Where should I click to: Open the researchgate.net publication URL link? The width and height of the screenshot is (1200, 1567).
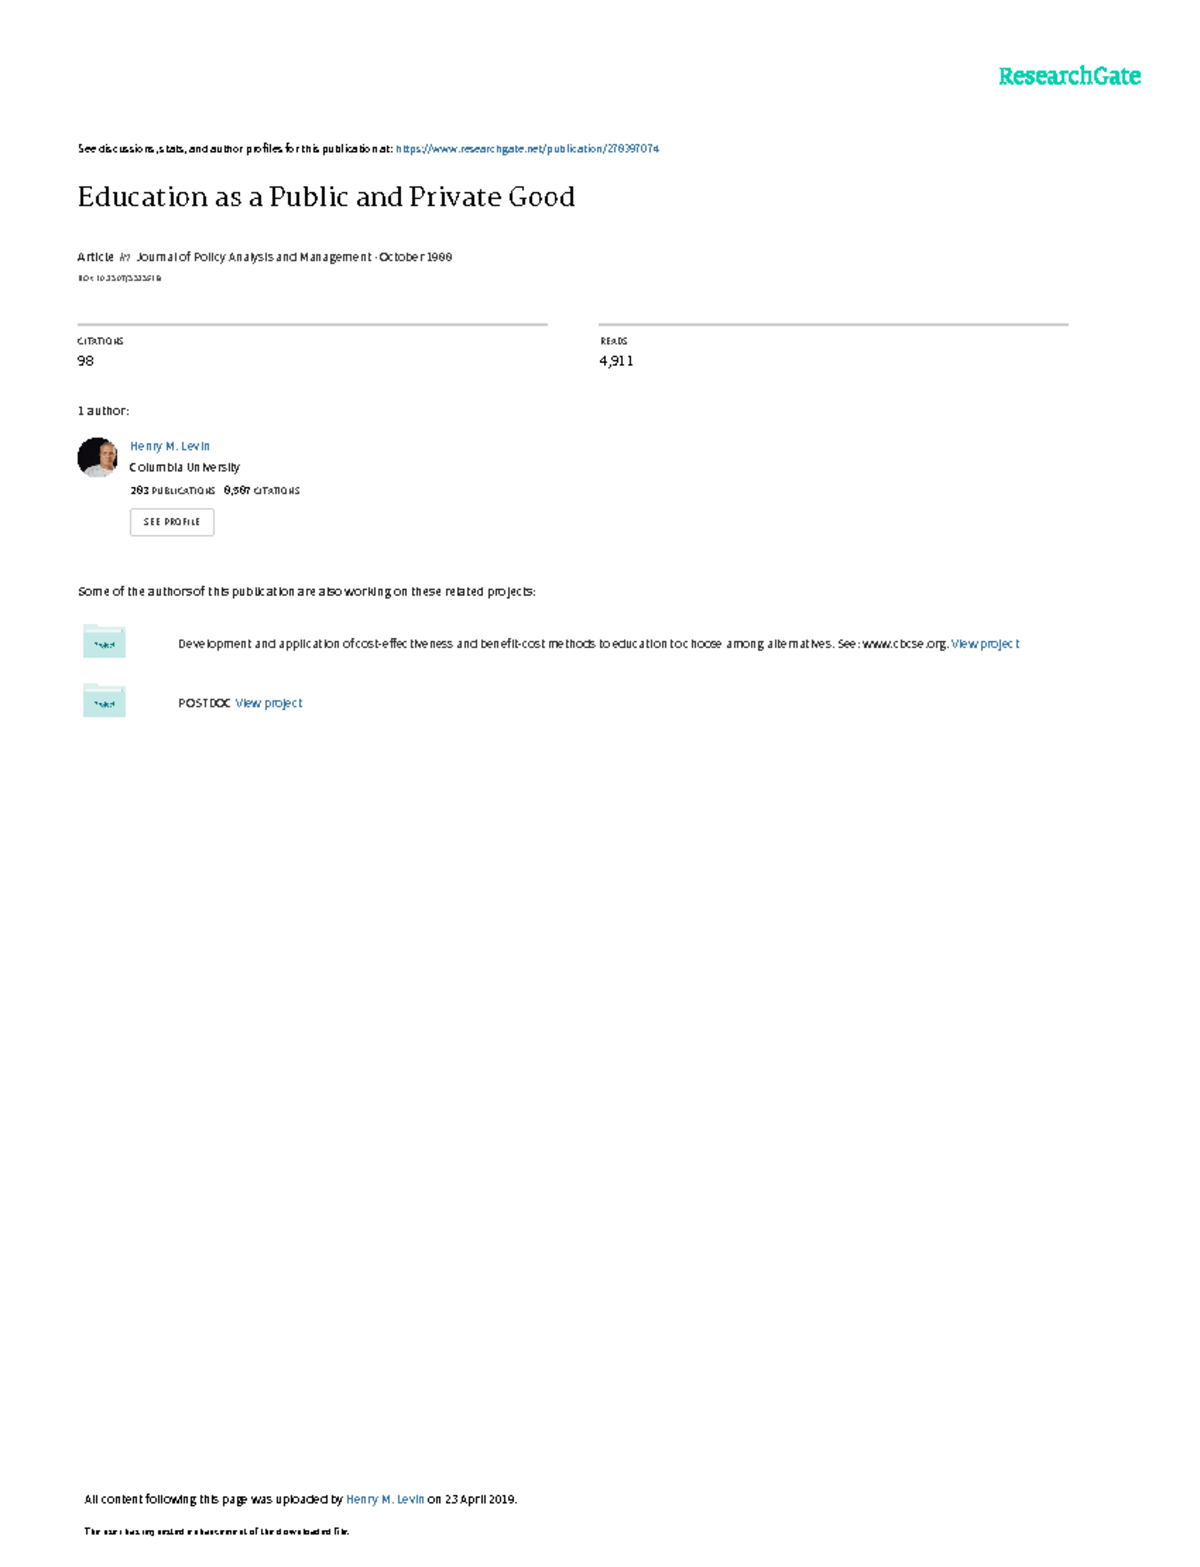click(527, 149)
